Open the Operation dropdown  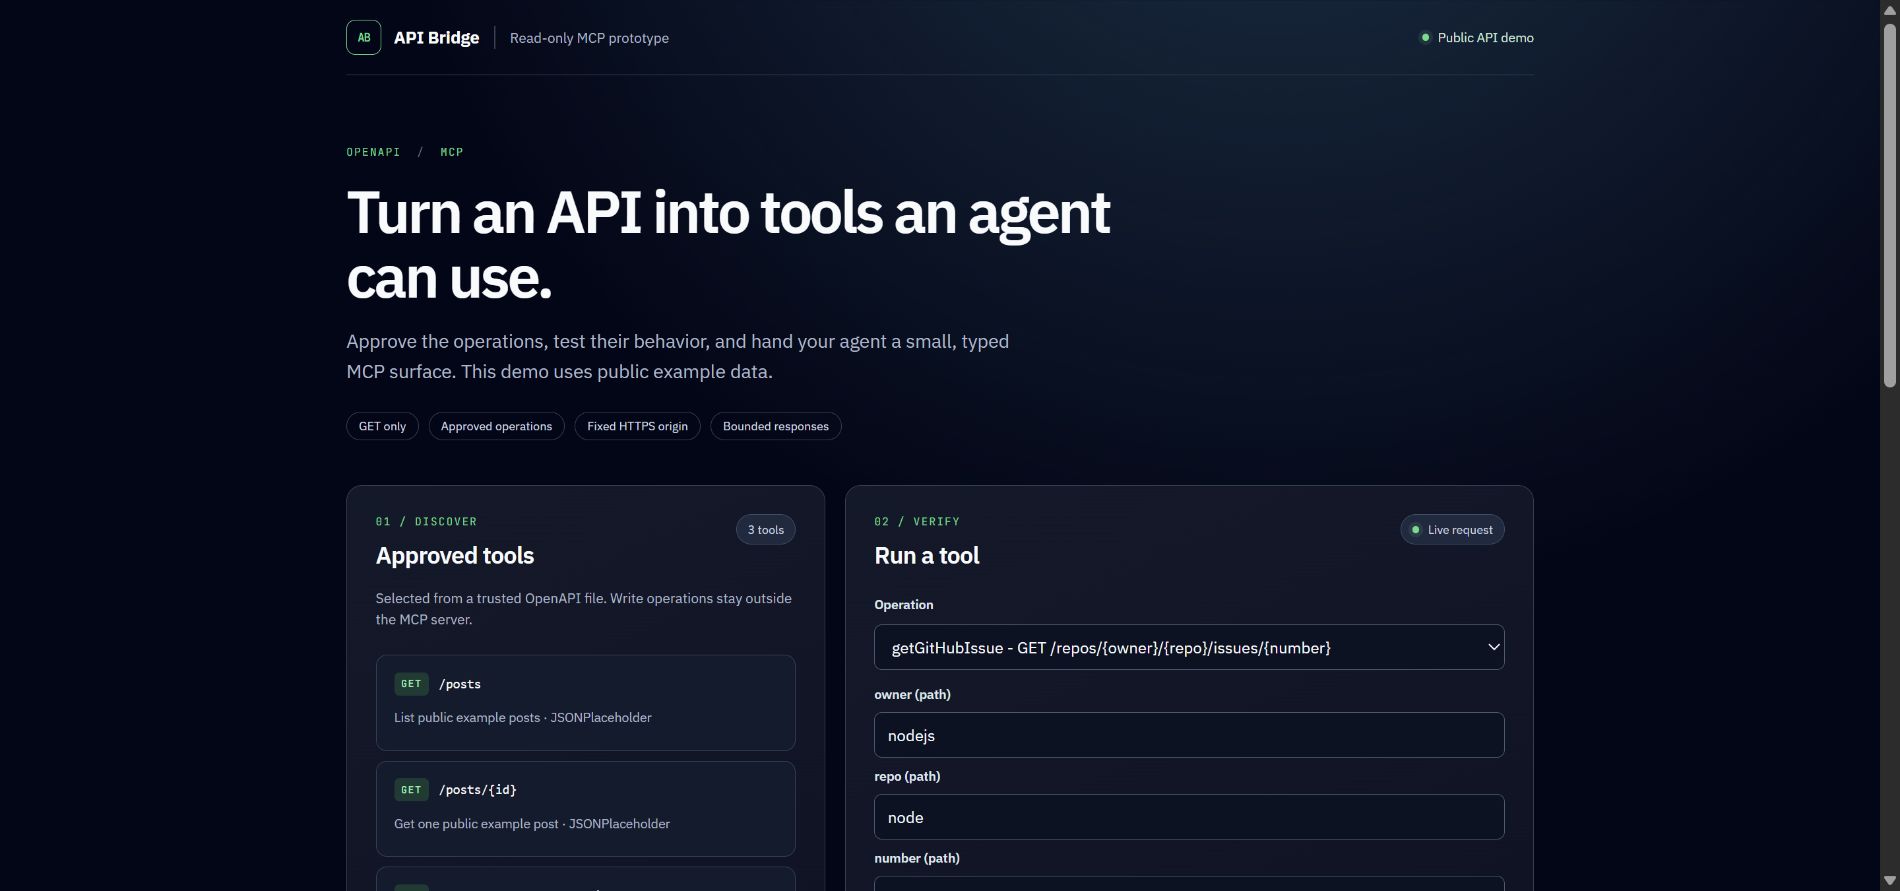[x=1189, y=647]
